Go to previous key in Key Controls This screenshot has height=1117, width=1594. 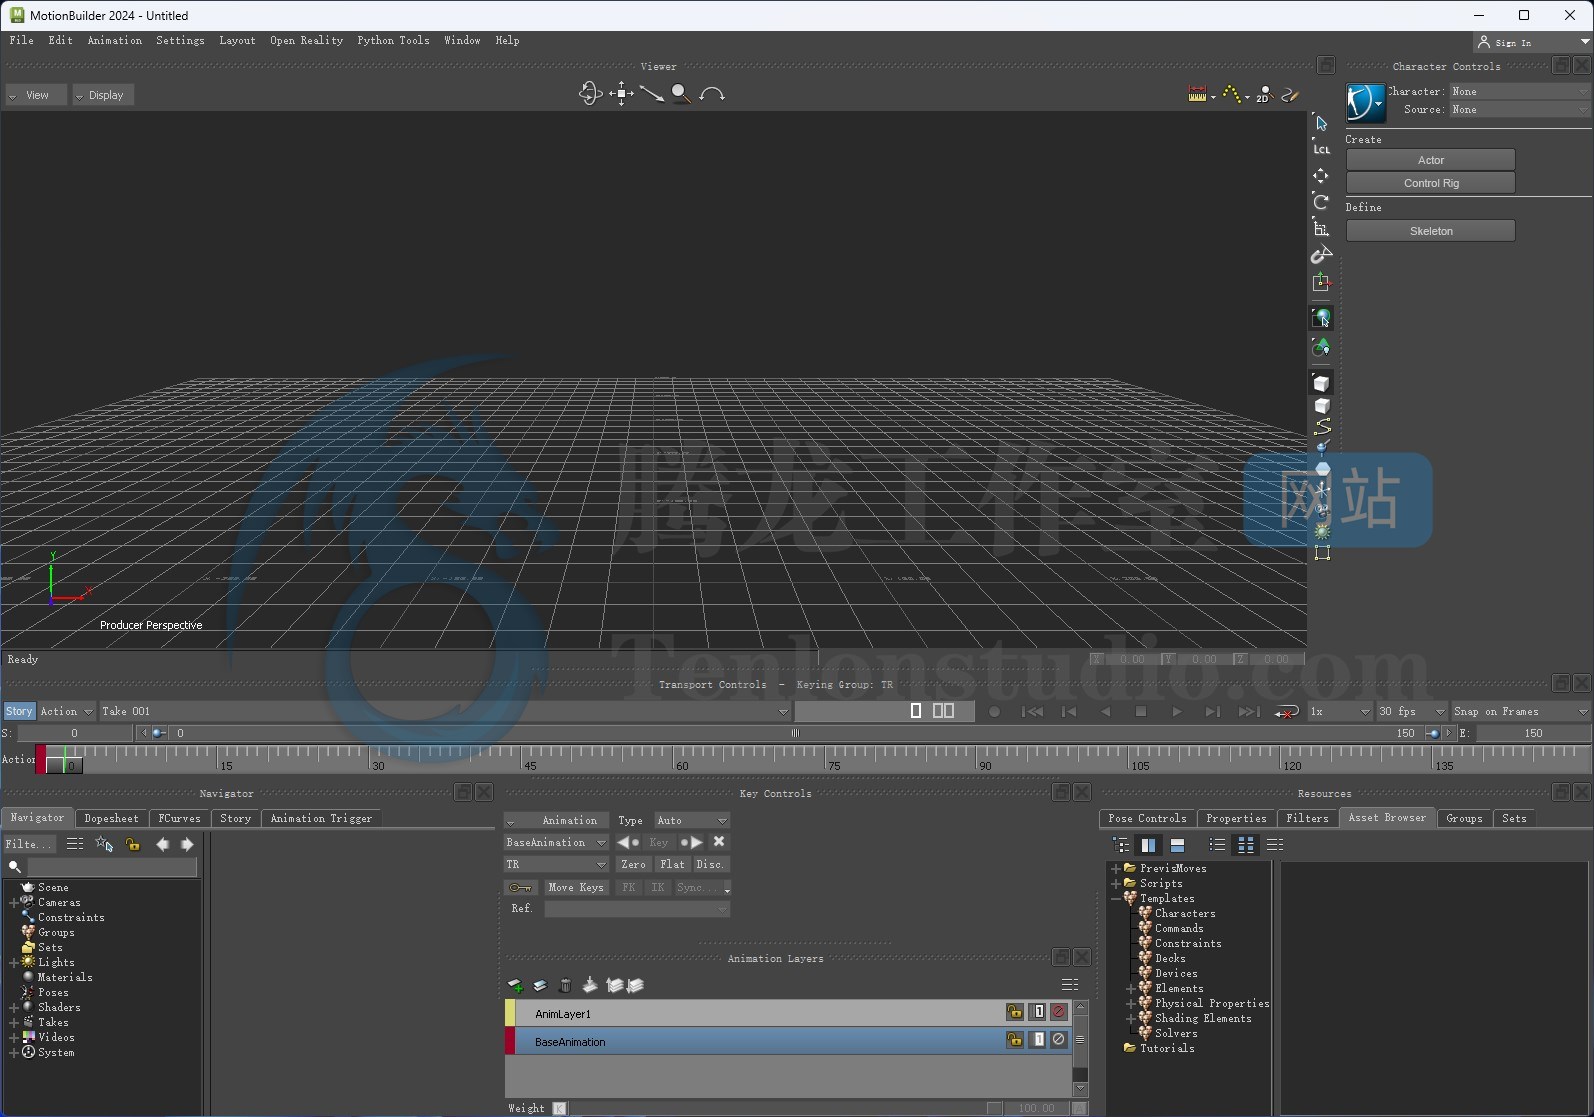click(x=628, y=842)
